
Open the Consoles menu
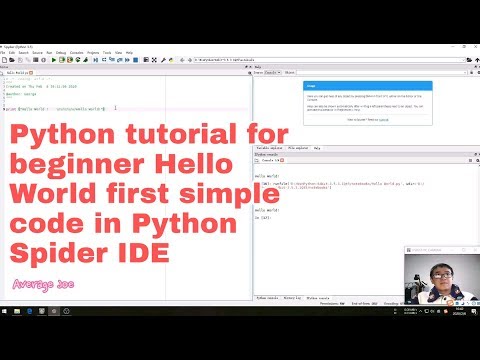(77, 53)
